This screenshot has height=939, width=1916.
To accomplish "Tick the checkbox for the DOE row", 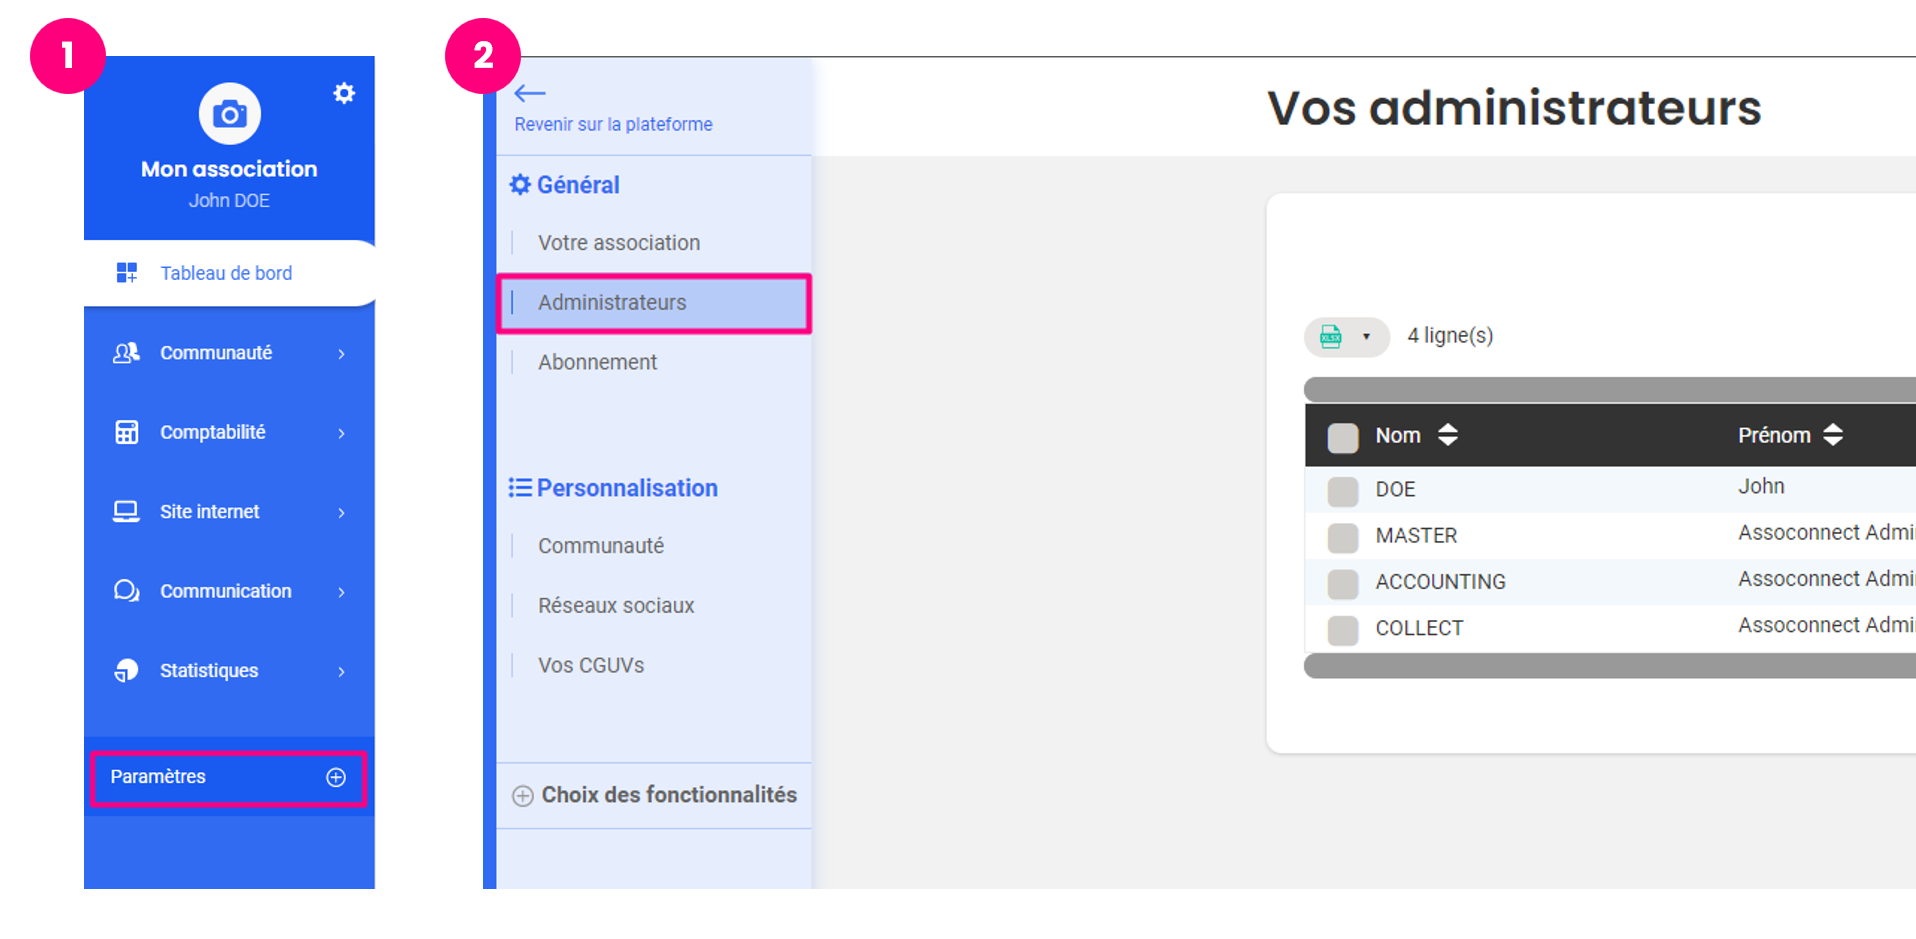I will [1342, 490].
